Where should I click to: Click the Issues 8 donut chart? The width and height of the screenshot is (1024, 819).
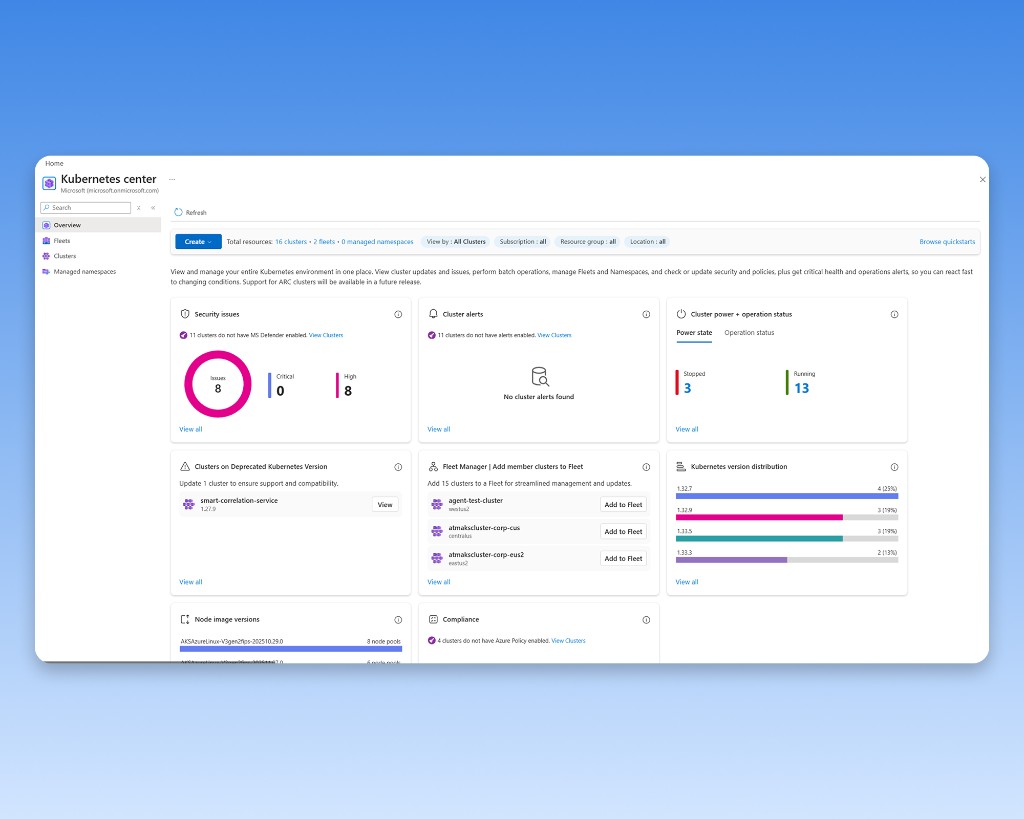coord(217,384)
